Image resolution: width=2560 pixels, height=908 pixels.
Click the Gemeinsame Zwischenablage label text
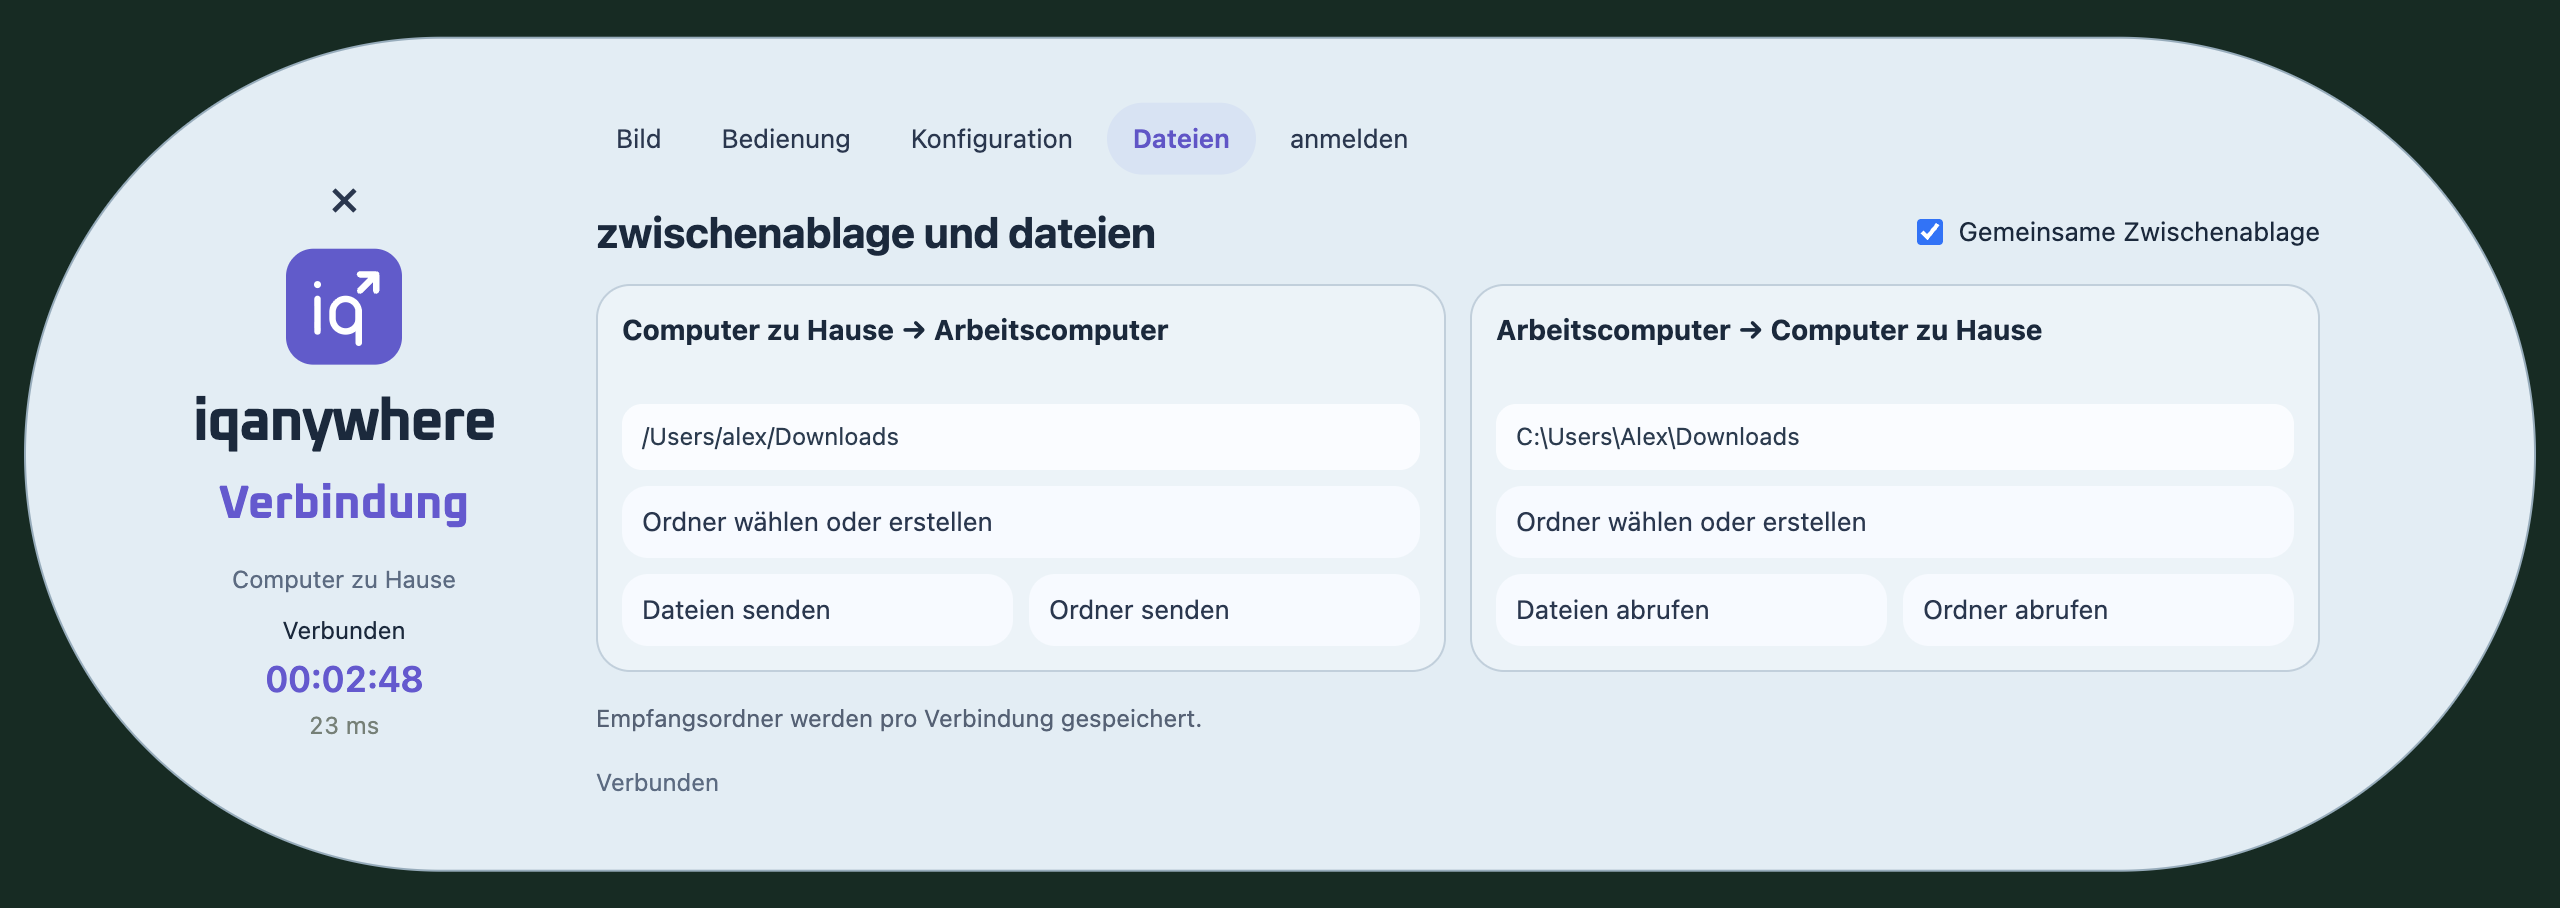click(x=2139, y=232)
